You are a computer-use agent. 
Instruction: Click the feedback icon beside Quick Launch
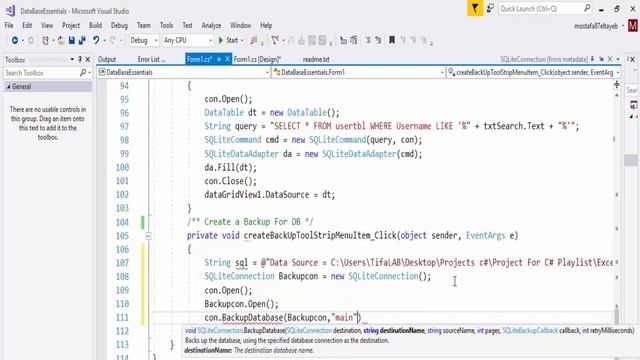(x=490, y=8)
